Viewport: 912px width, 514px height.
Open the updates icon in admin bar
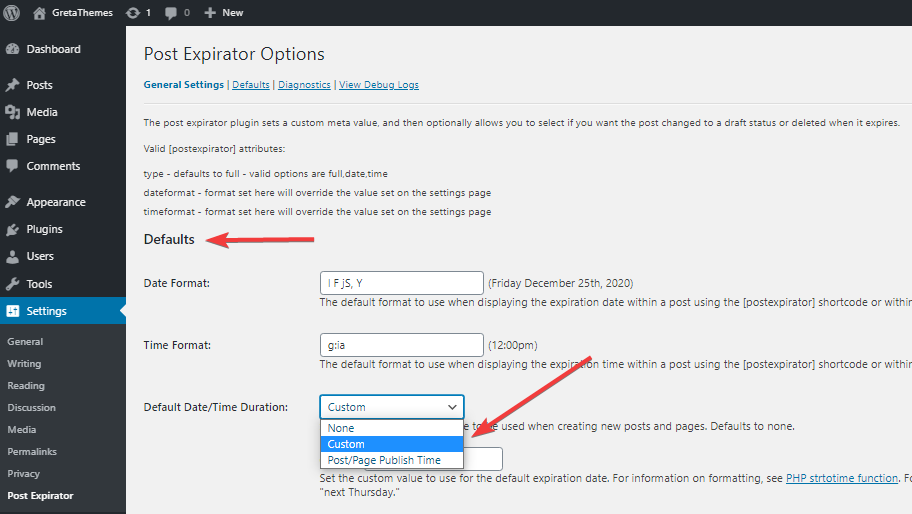pyautogui.click(x=133, y=13)
